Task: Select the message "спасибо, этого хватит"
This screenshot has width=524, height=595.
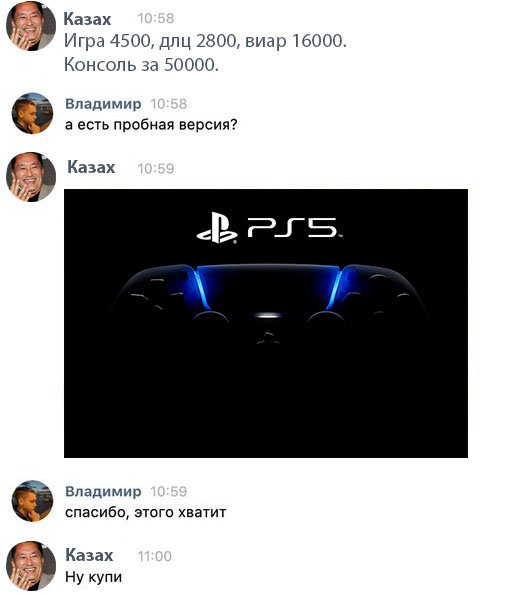Action: [146, 512]
